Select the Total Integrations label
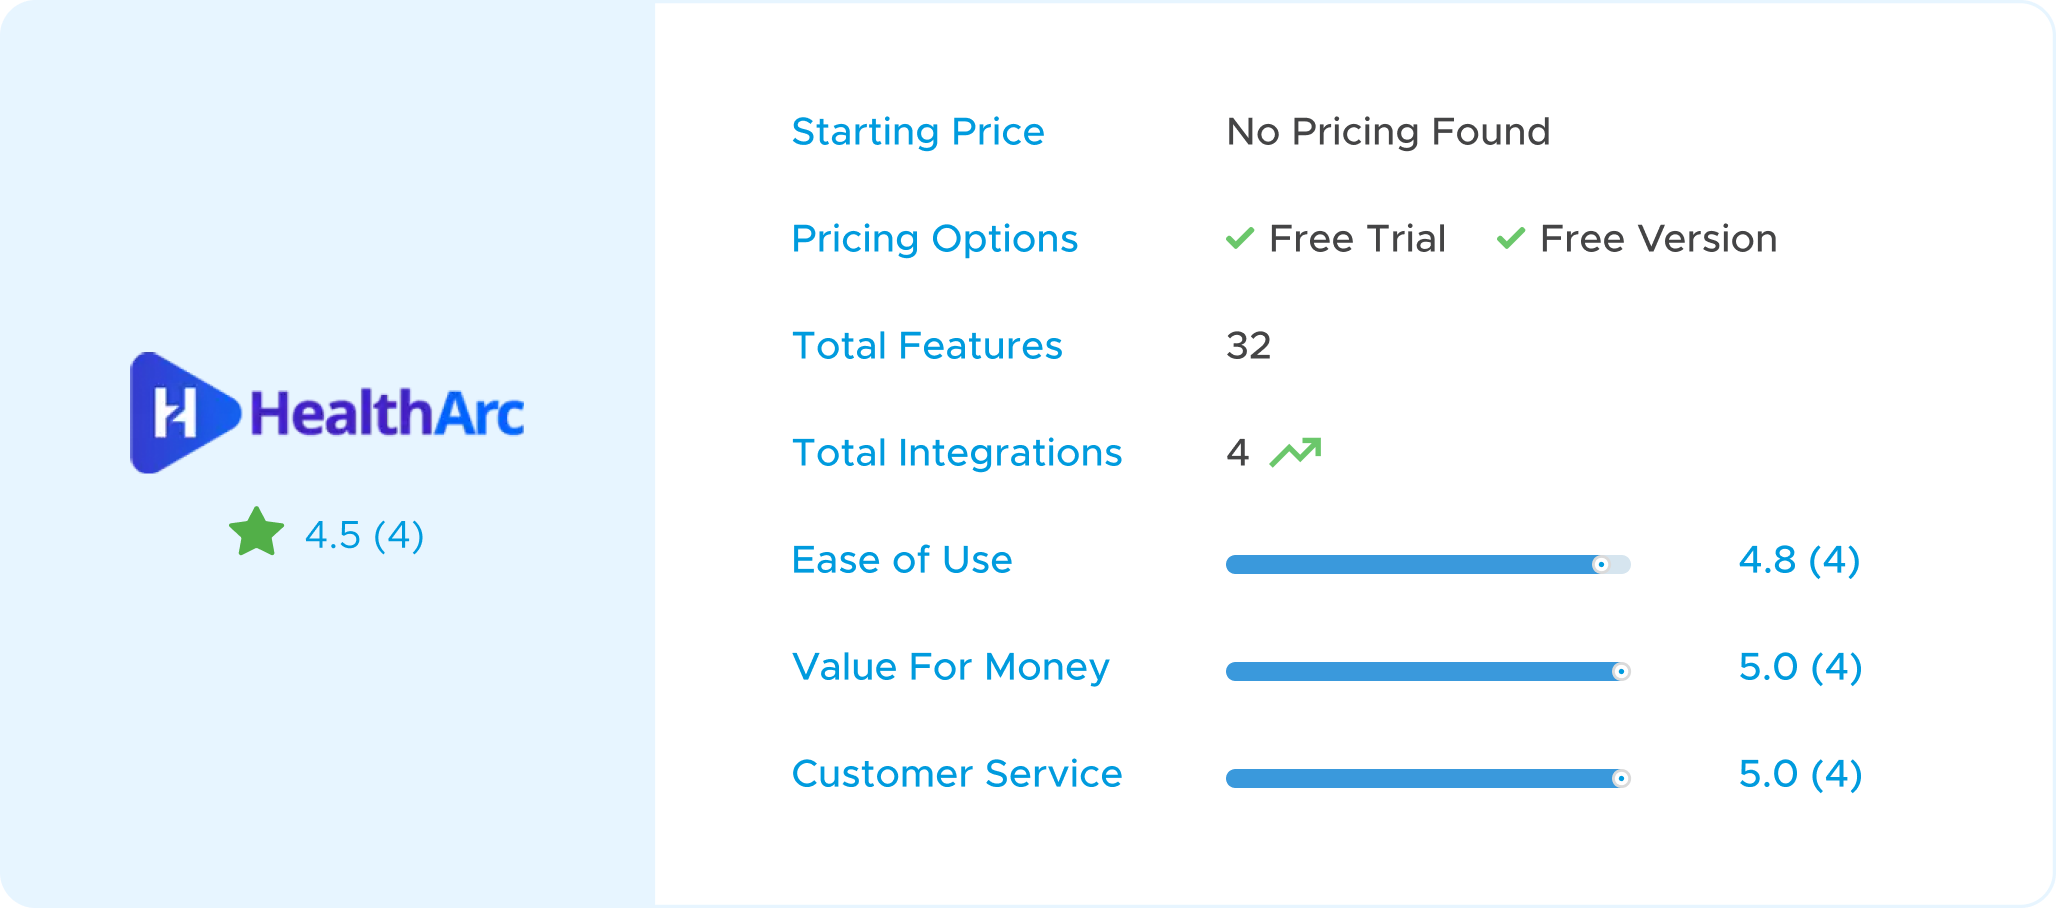This screenshot has height=909, width=2056. pyautogui.click(x=957, y=453)
